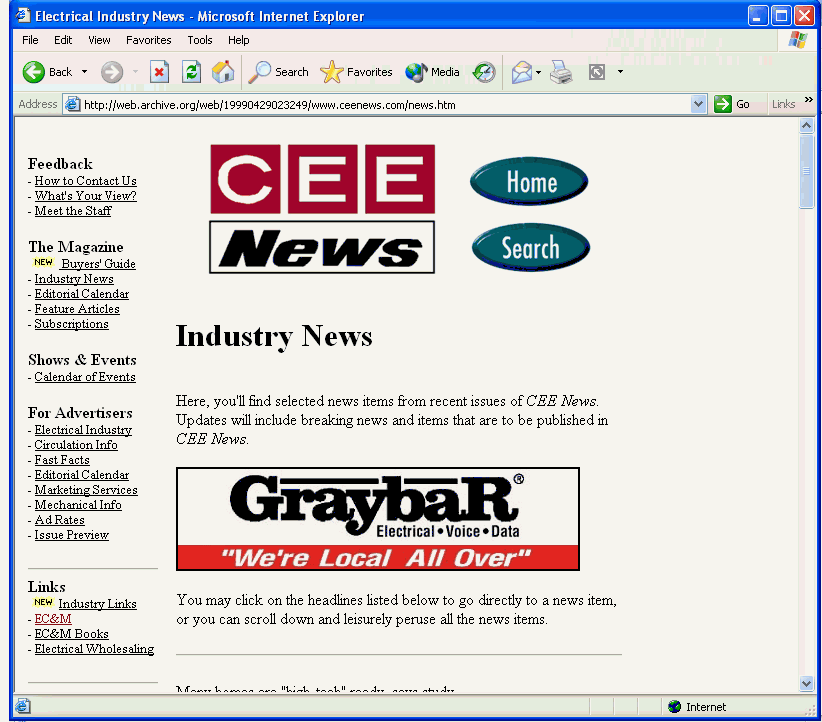Click the Stop loading icon

[x=159, y=72]
